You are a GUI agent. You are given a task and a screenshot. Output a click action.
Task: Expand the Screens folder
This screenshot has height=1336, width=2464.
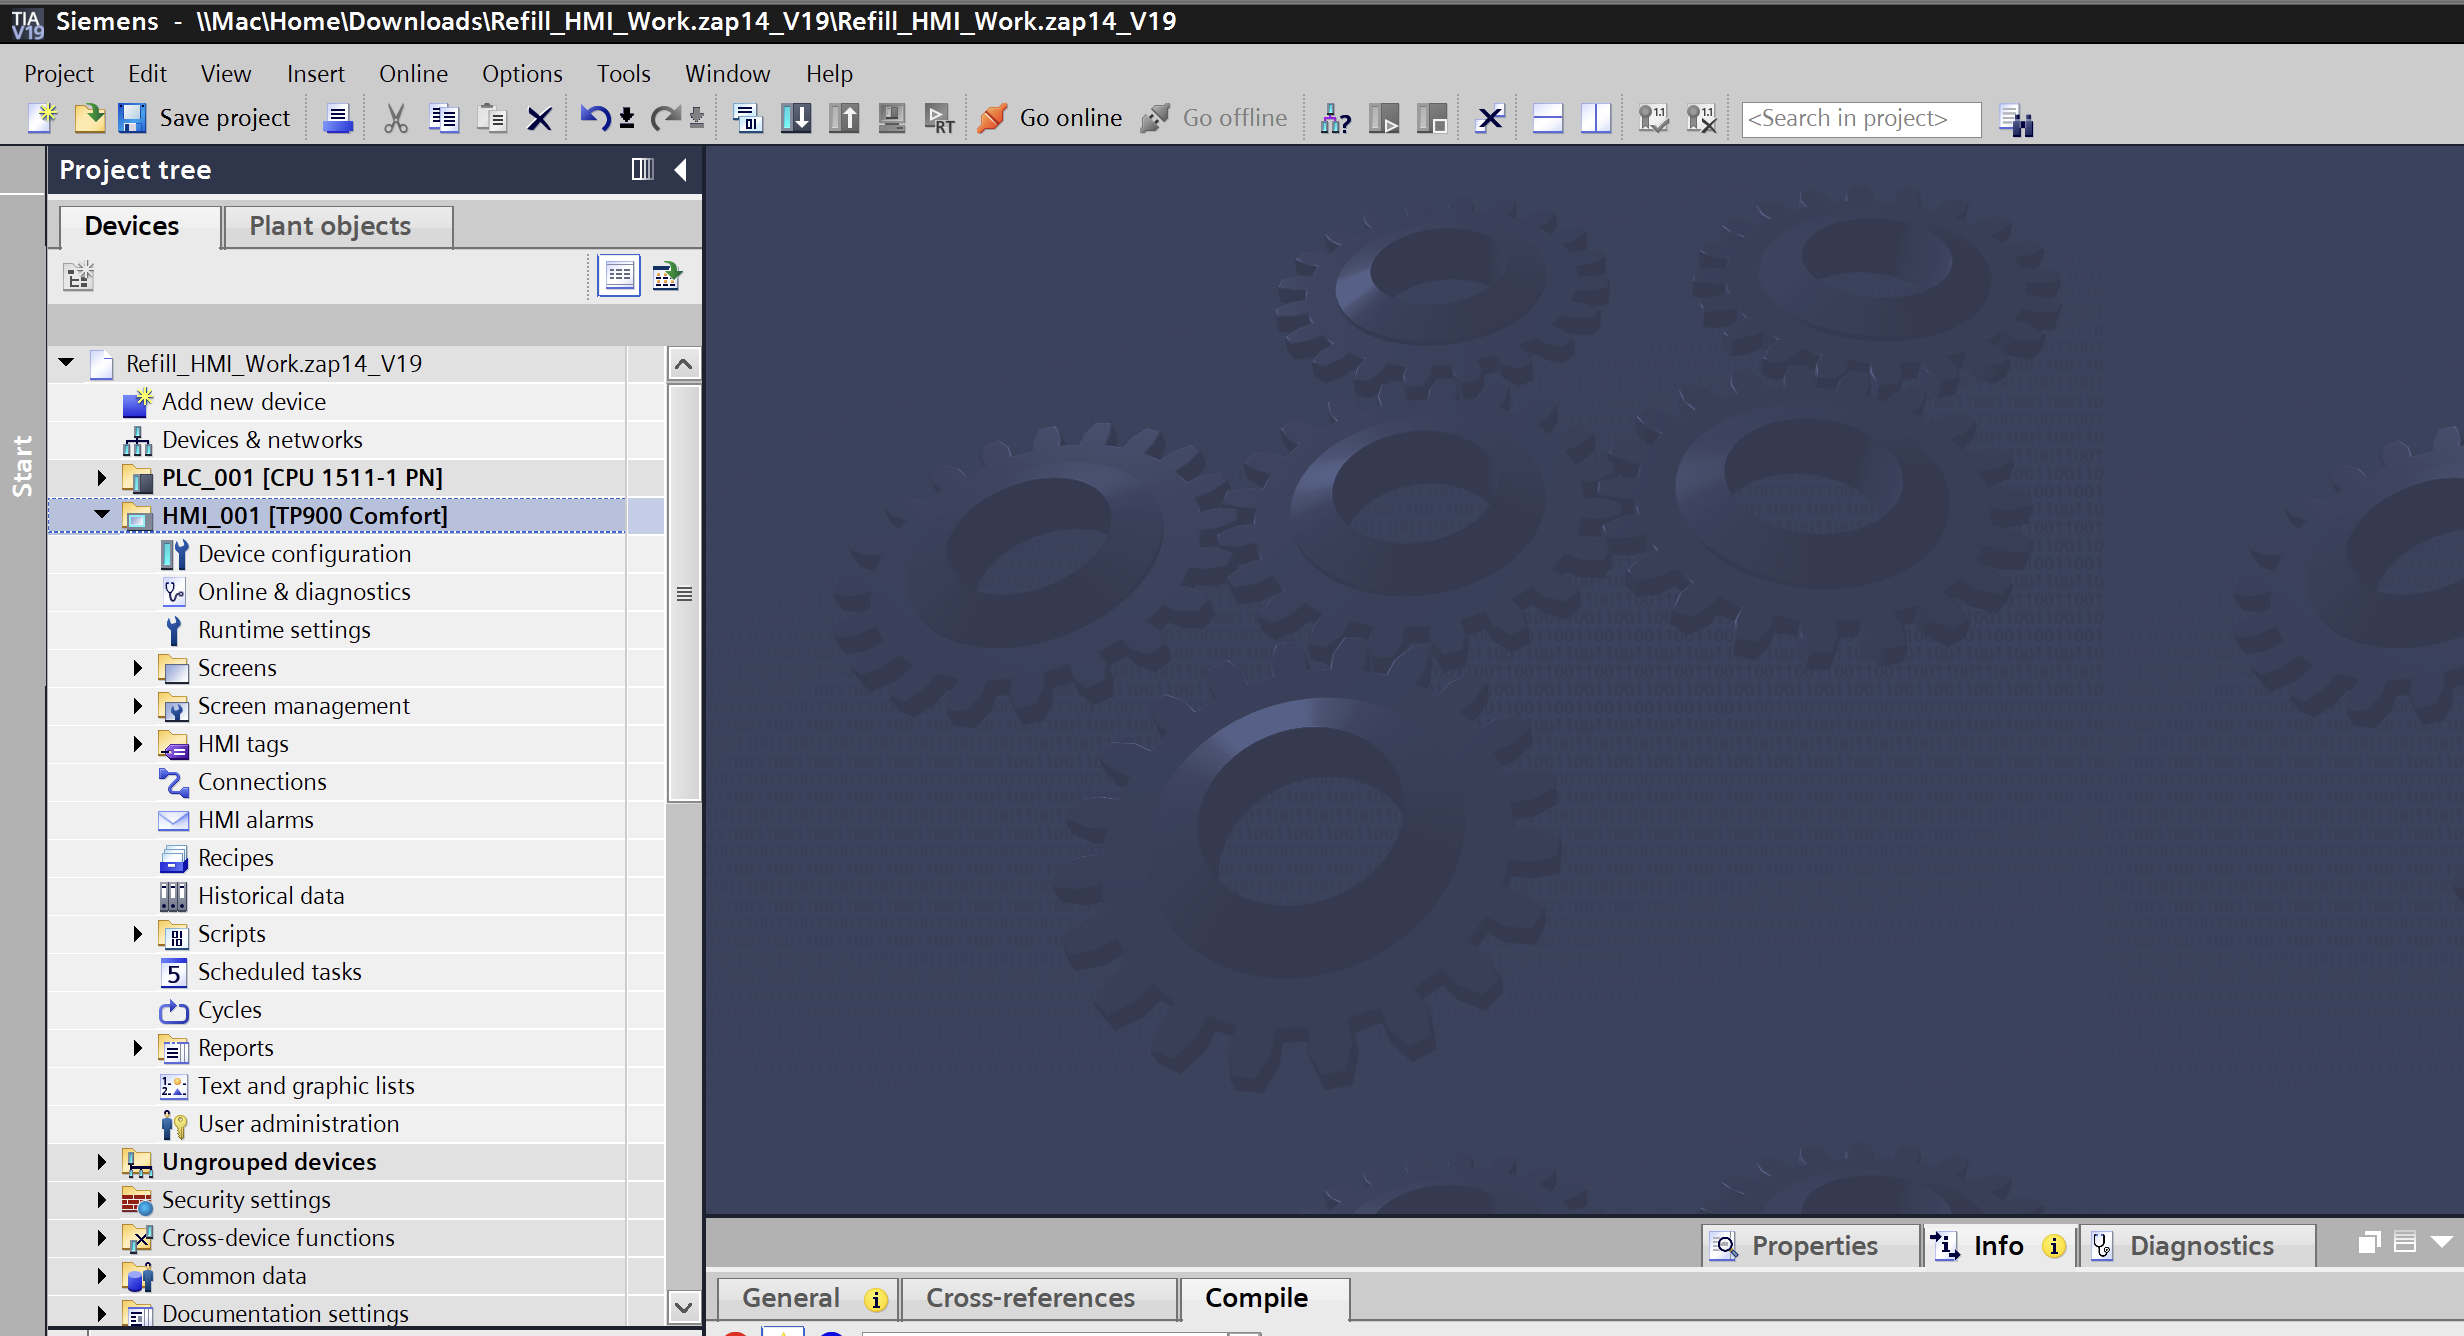(137, 668)
